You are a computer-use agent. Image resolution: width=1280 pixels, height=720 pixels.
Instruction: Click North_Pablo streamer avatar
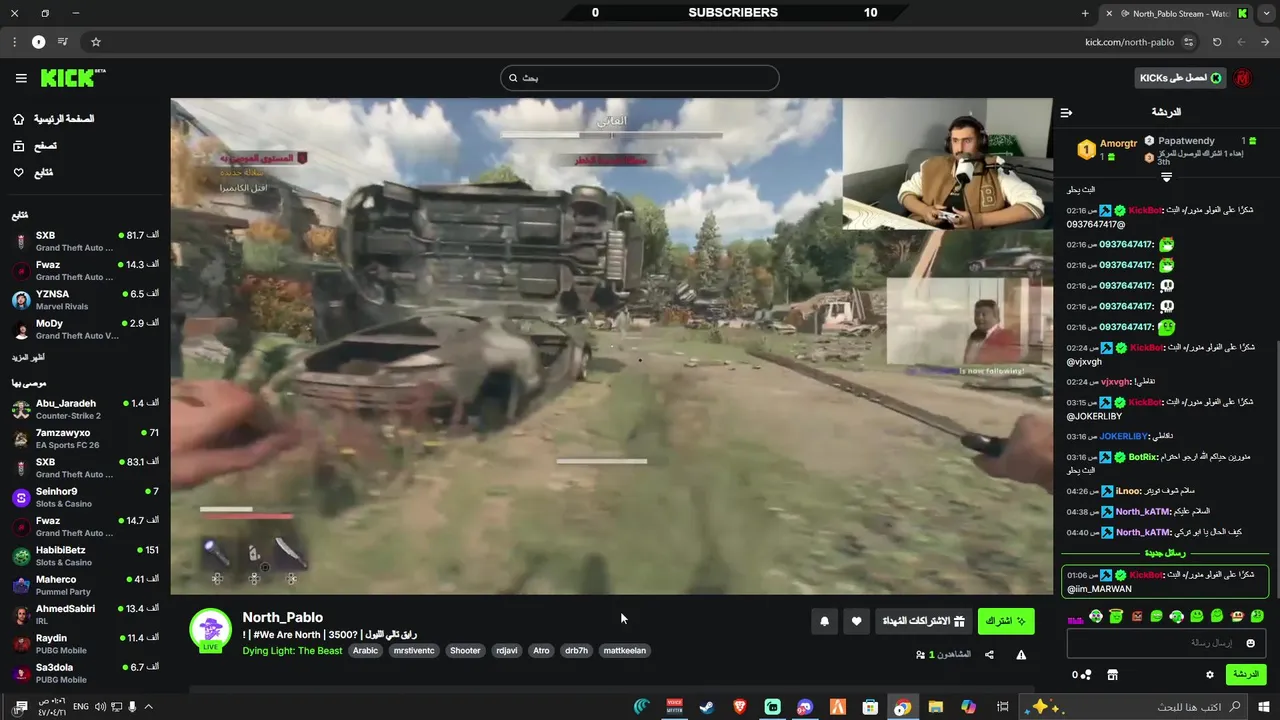[x=210, y=629]
